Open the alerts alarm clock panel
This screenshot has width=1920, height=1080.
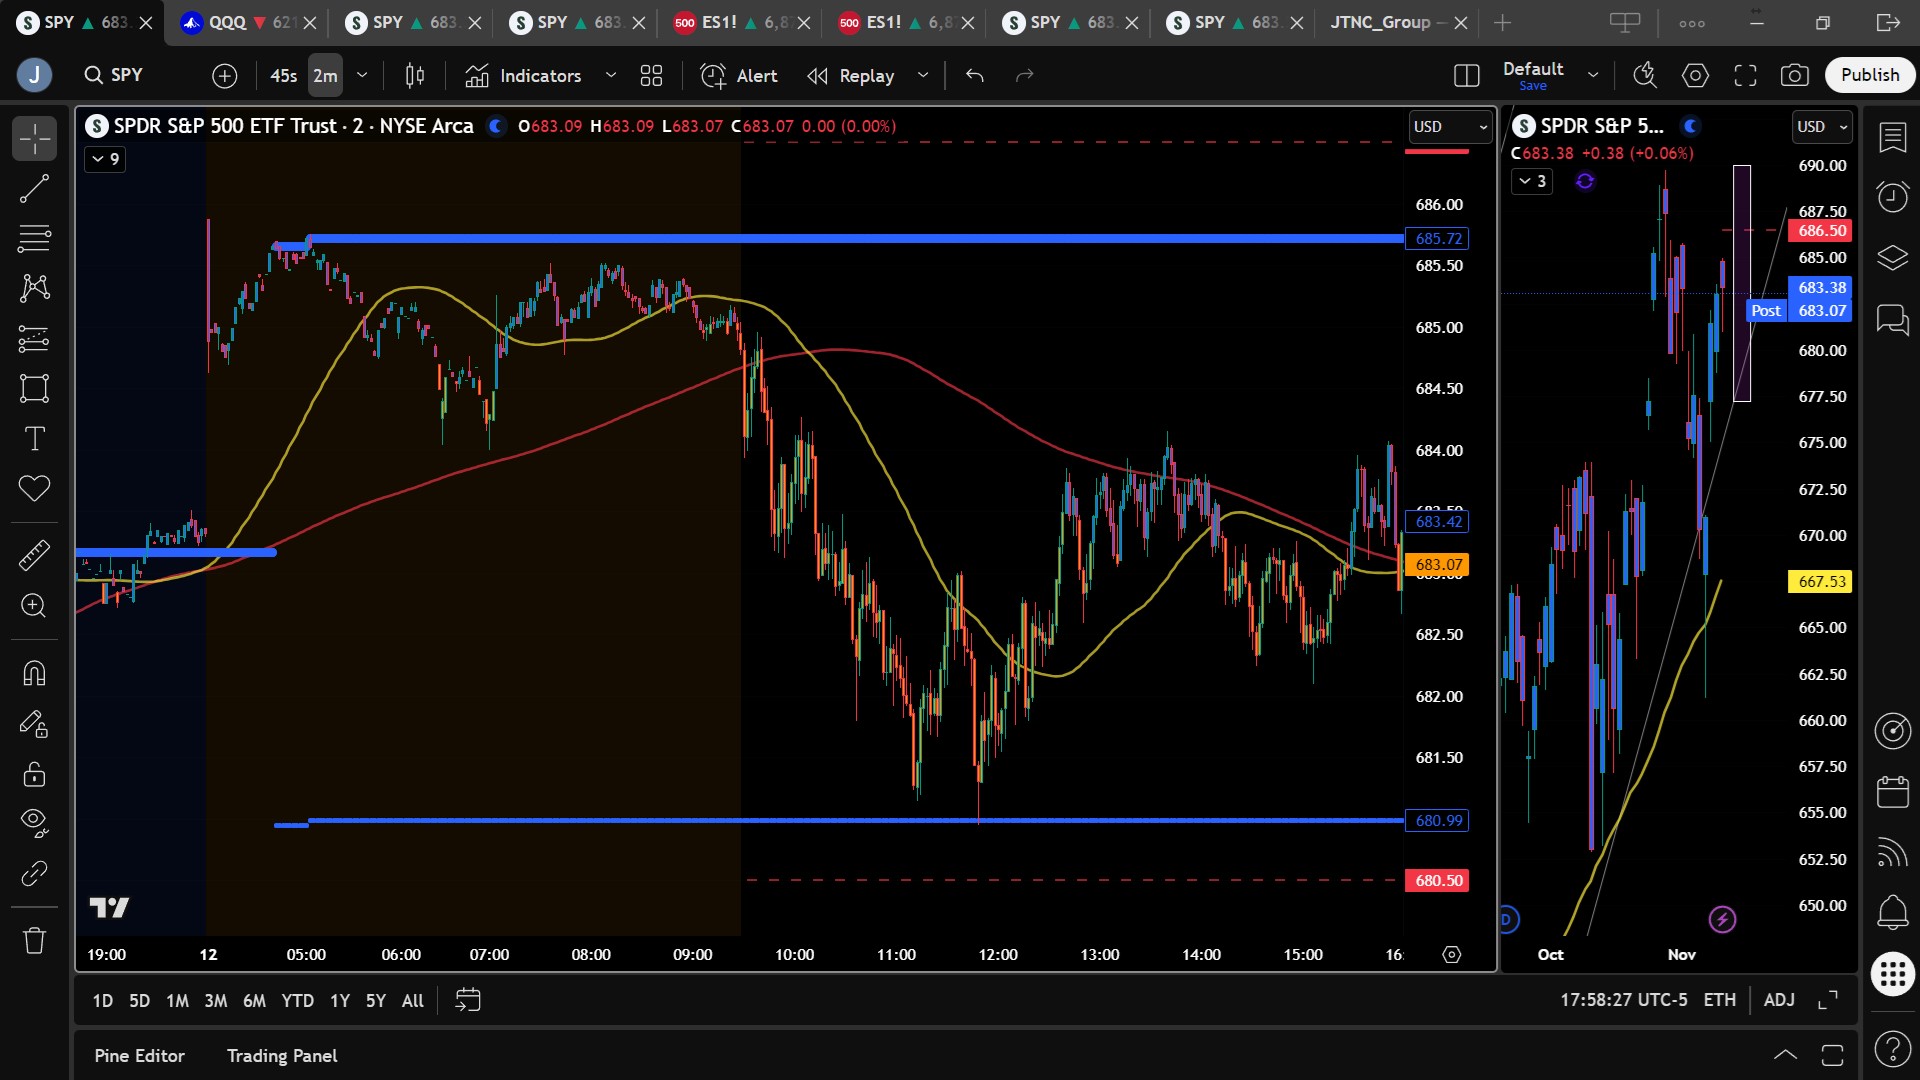pos(1892,197)
